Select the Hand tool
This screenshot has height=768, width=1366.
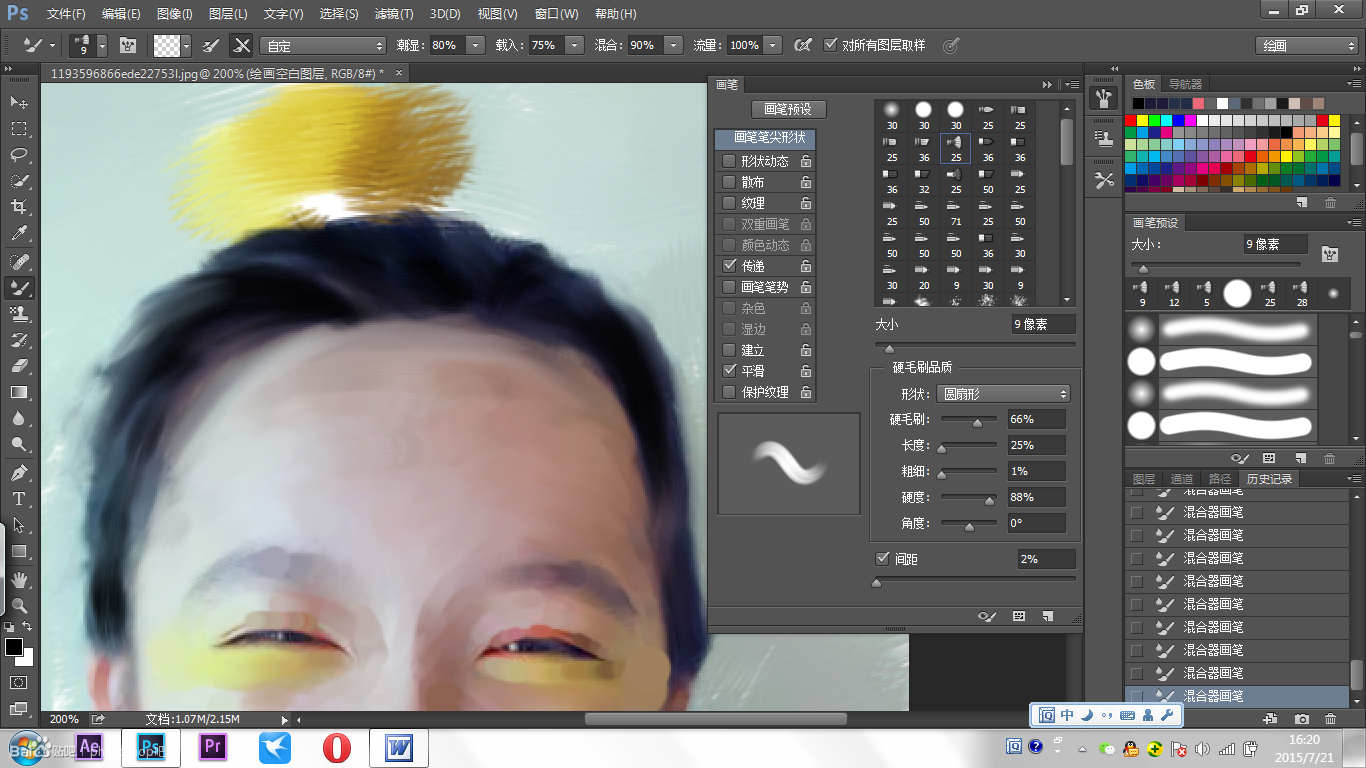tap(19, 579)
